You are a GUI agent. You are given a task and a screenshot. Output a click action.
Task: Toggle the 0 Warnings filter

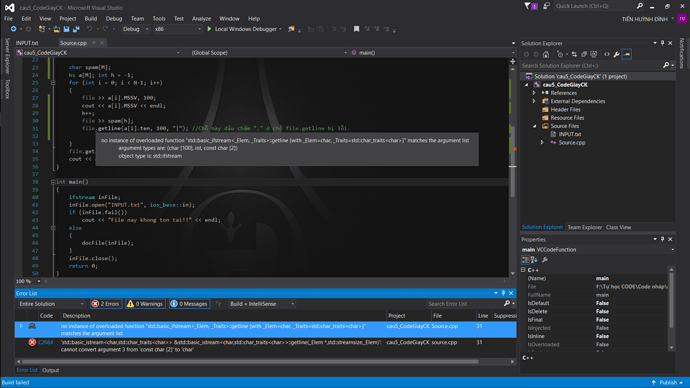[145, 304]
